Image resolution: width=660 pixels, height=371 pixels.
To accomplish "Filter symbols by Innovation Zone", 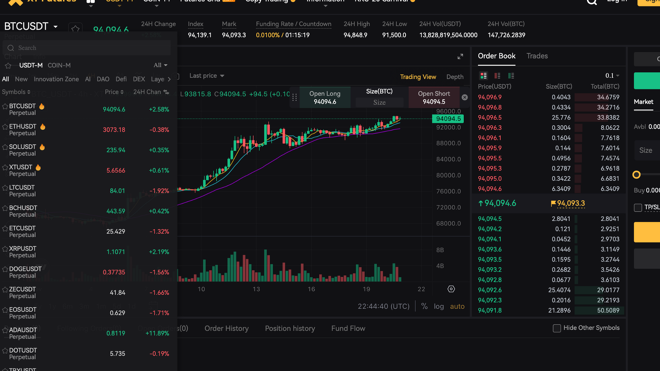I will 56,79.
